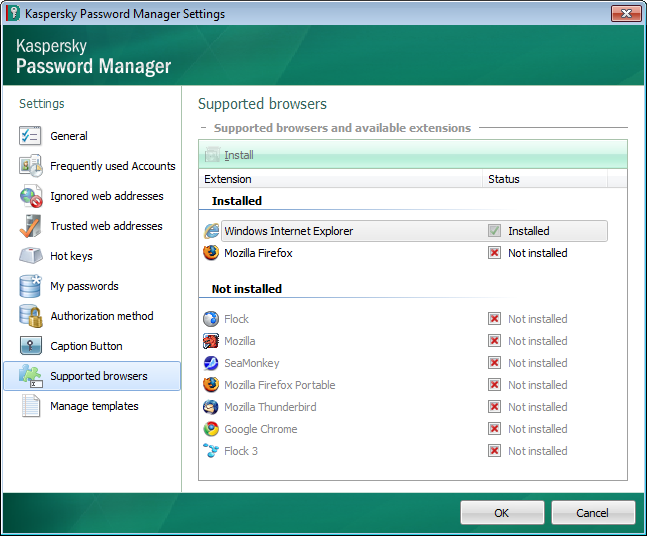This screenshot has height=536, width=647.
Task: Open the Manage templates page
Action: tap(94, 406)
